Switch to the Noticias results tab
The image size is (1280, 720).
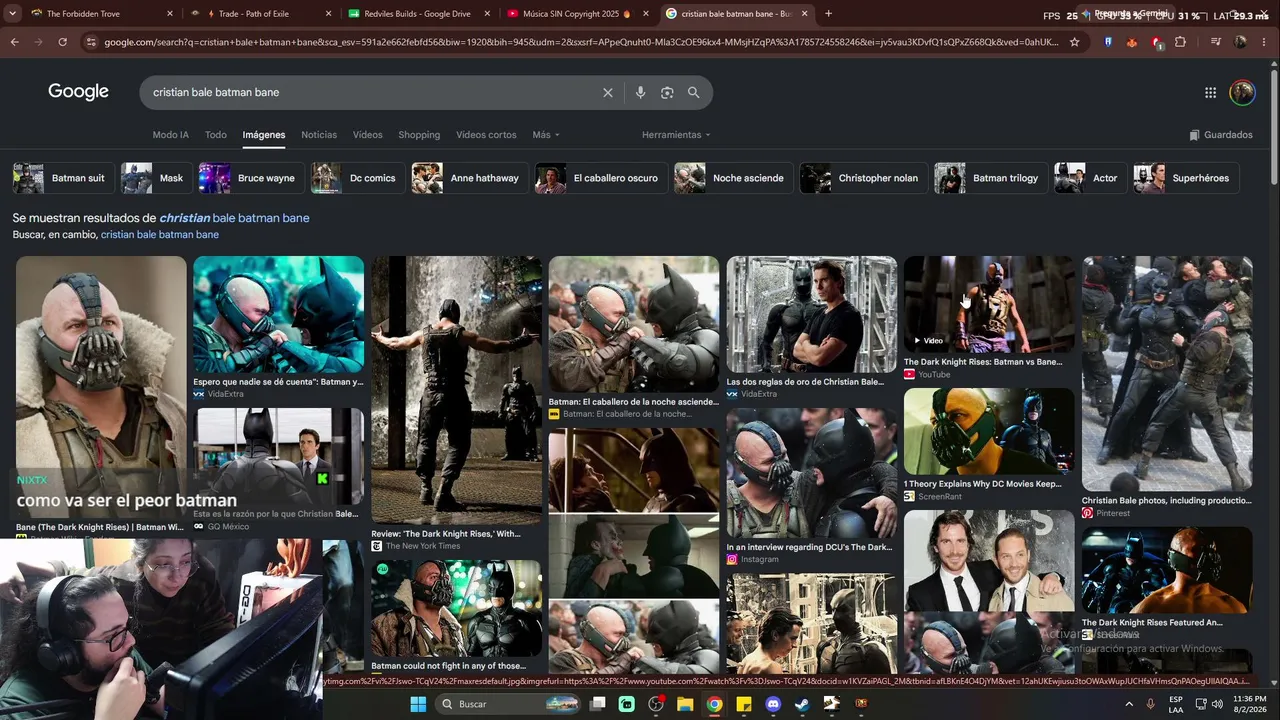pyautogui.click(x=319, y=135)
